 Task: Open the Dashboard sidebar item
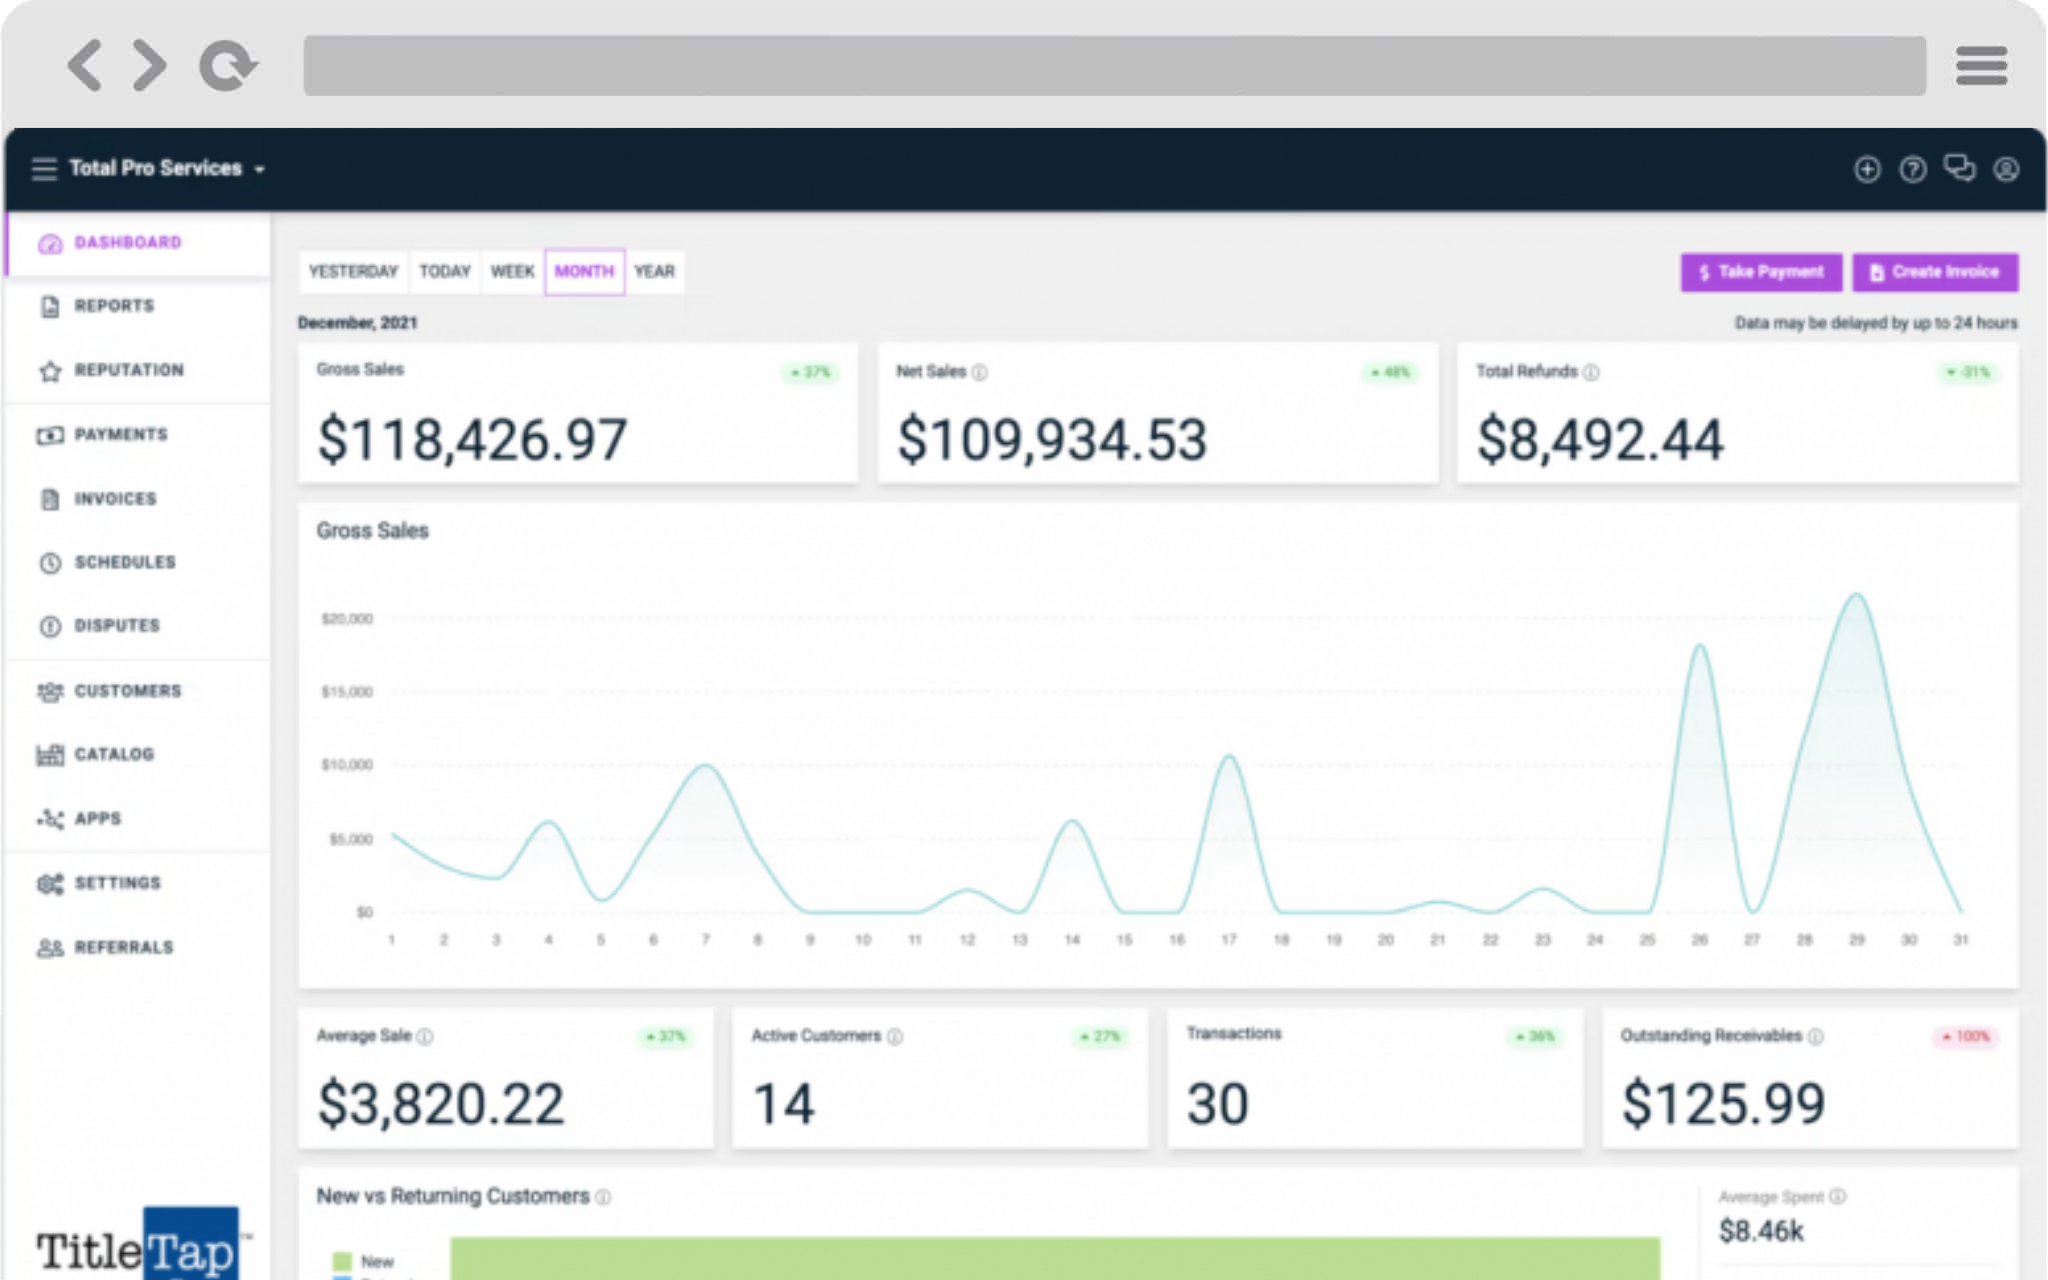point(138,243)
